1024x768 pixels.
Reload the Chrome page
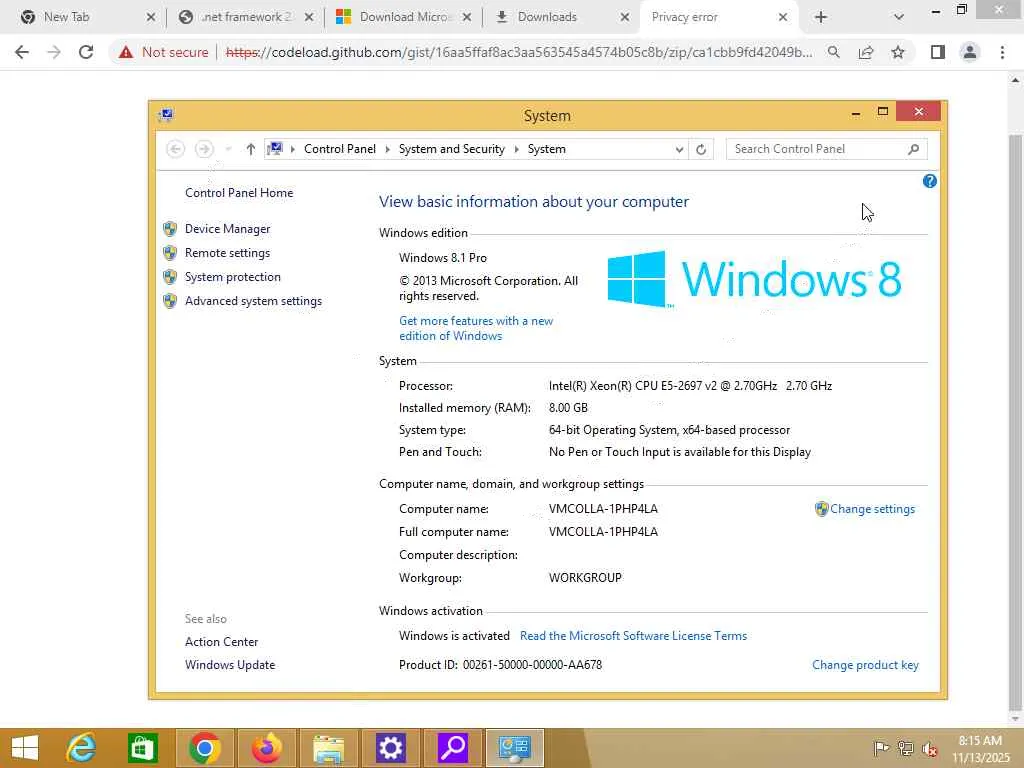click(86, 52)
